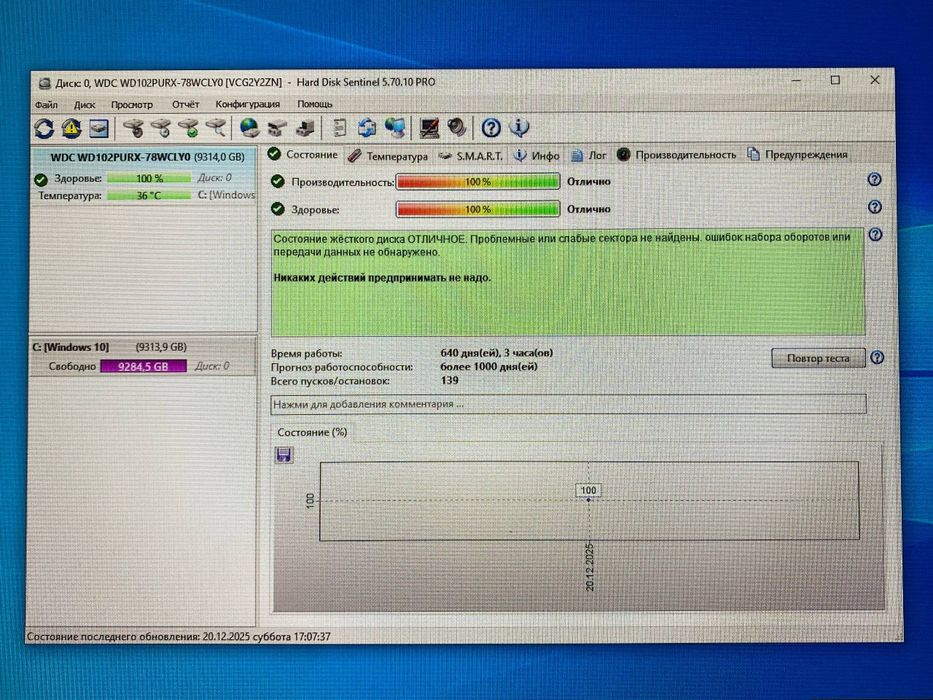Open help via toolbar question mark icon
Screen dimensions: 933x700
click(x=491, y=127)
